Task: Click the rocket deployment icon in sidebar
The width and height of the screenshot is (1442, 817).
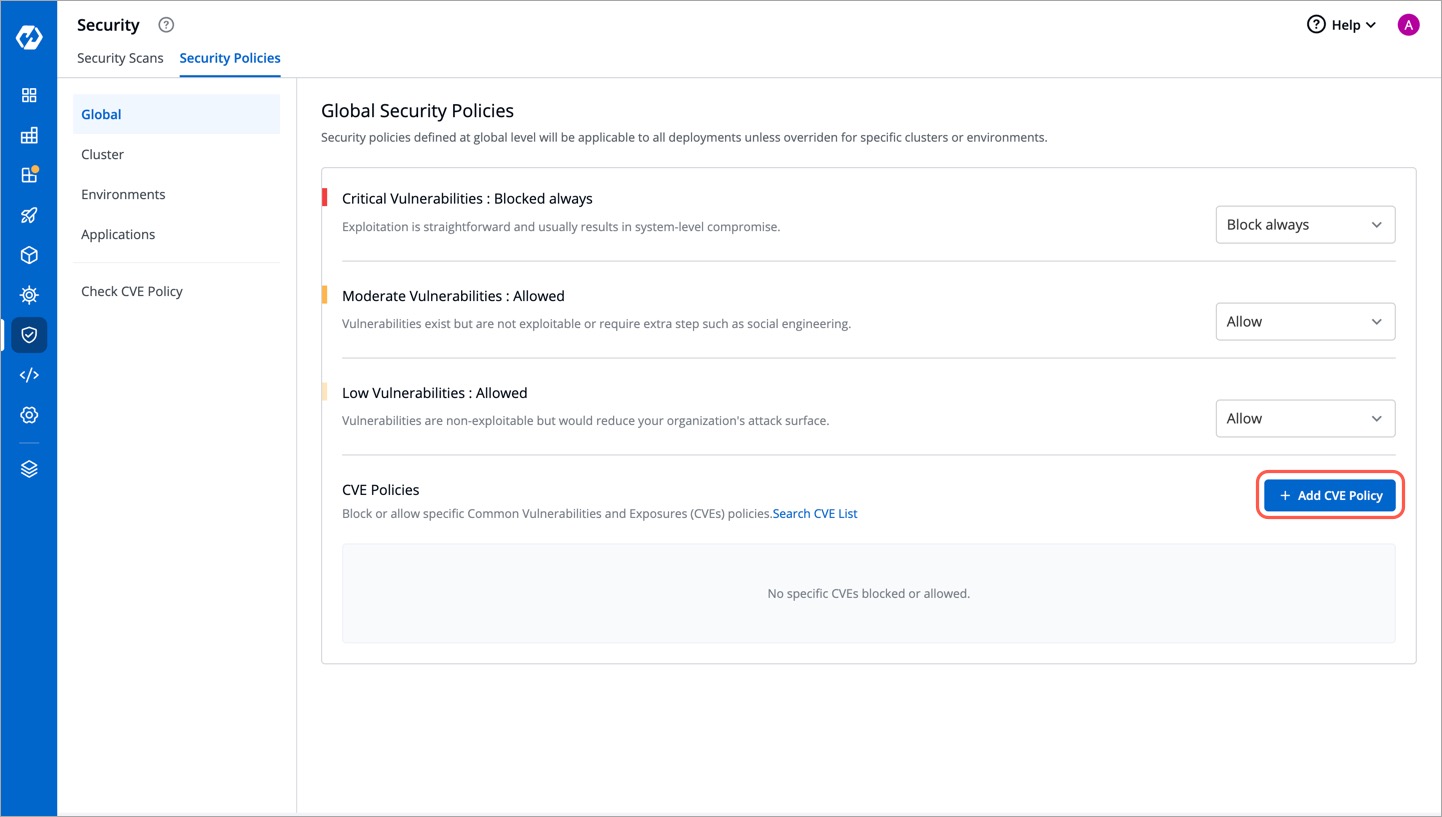Action: (x=29, y=215)
